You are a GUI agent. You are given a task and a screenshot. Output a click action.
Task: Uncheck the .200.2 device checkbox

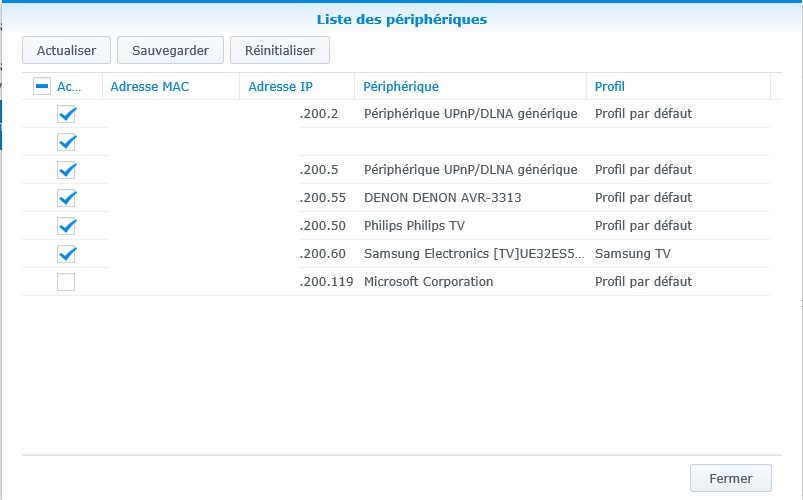[66, 114]
